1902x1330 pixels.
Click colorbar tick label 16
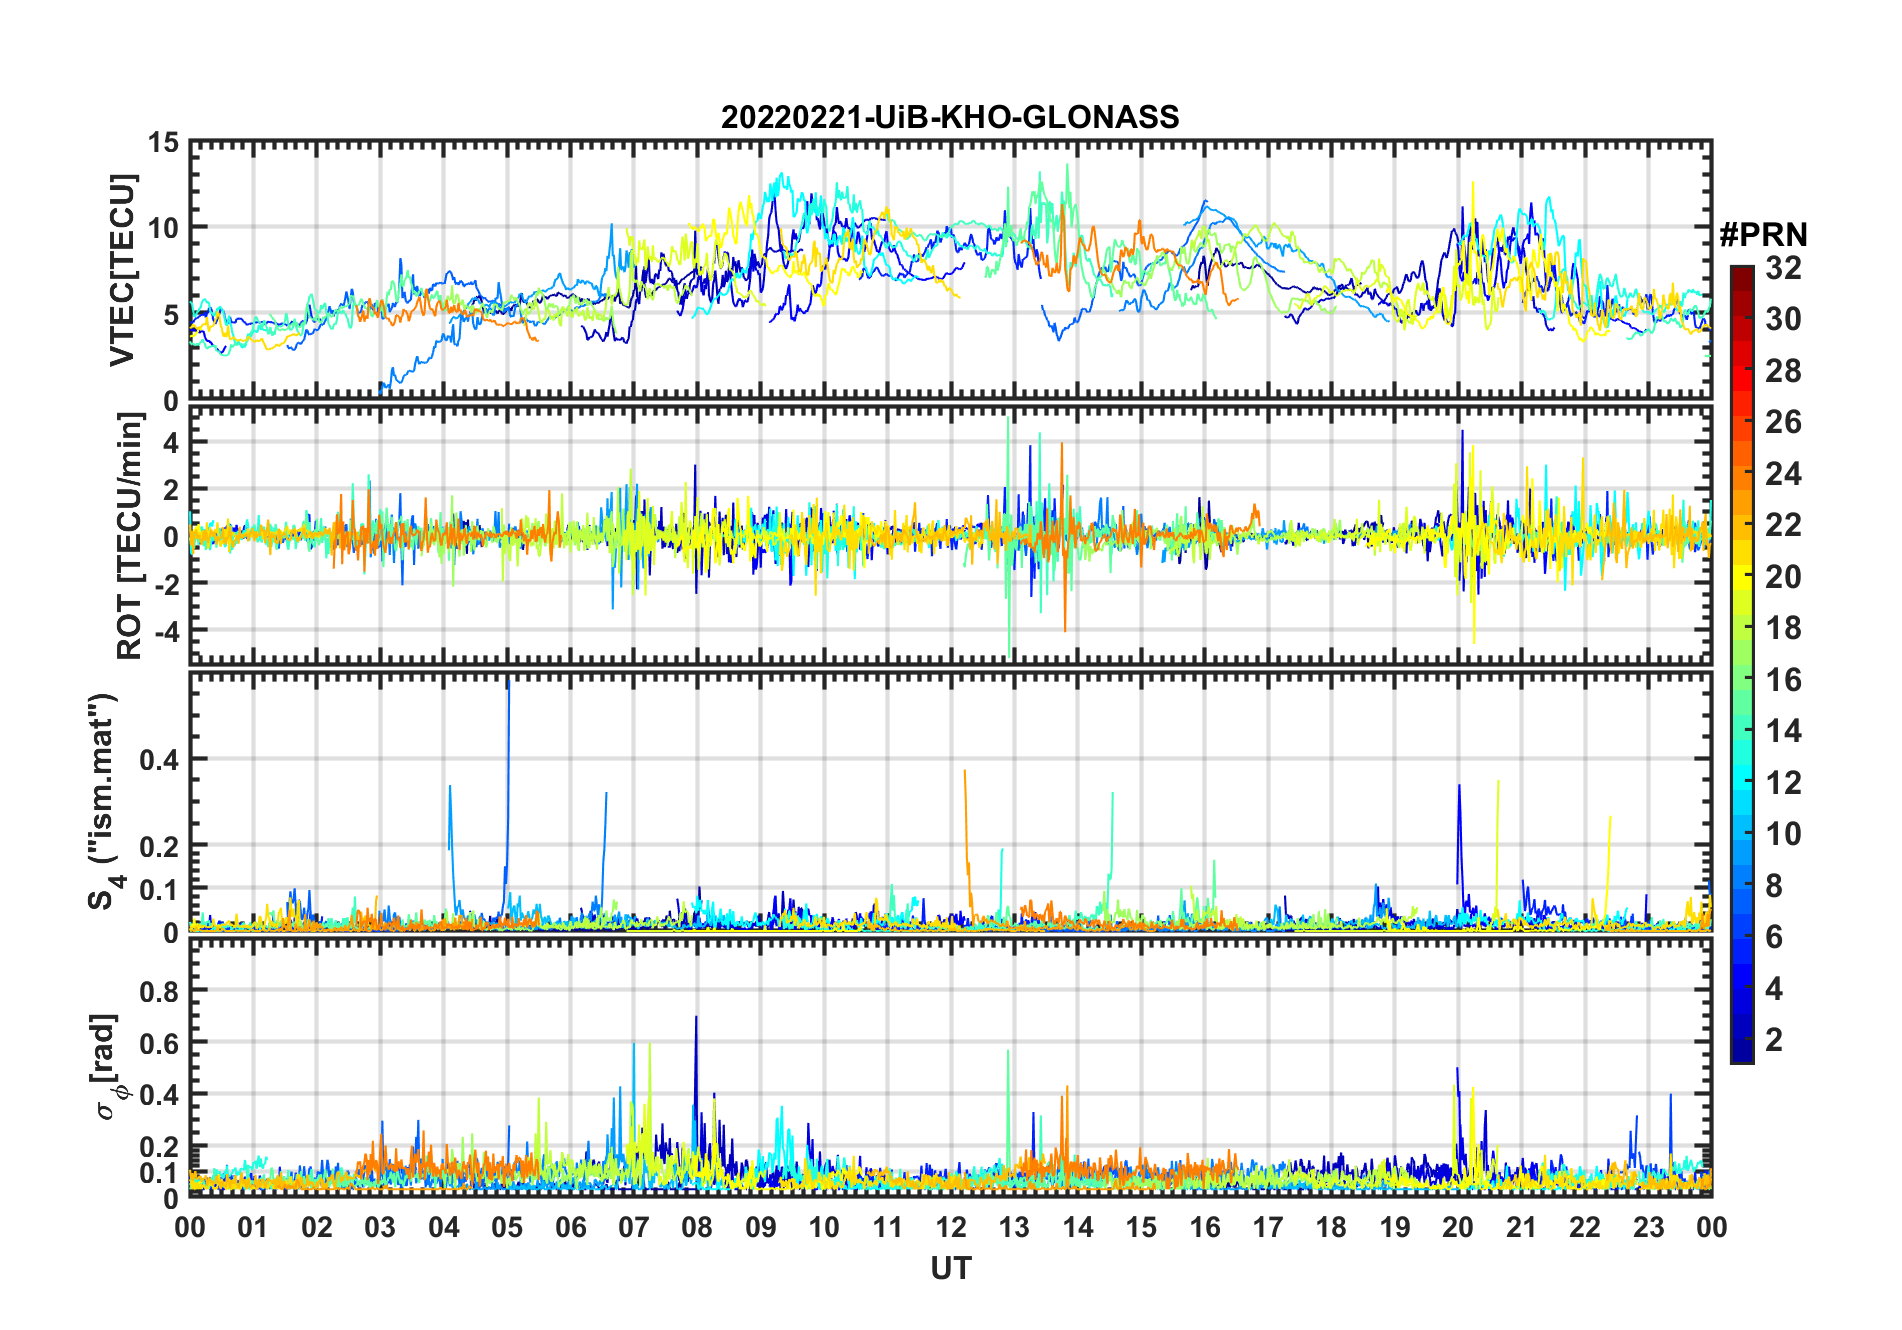click(x=1783, y=680)
